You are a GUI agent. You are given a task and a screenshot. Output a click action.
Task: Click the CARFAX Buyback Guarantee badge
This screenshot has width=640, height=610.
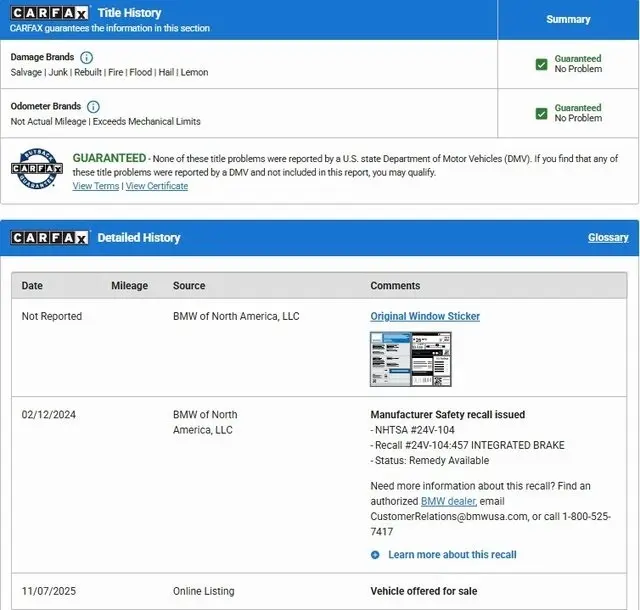[x=37, y=169]
